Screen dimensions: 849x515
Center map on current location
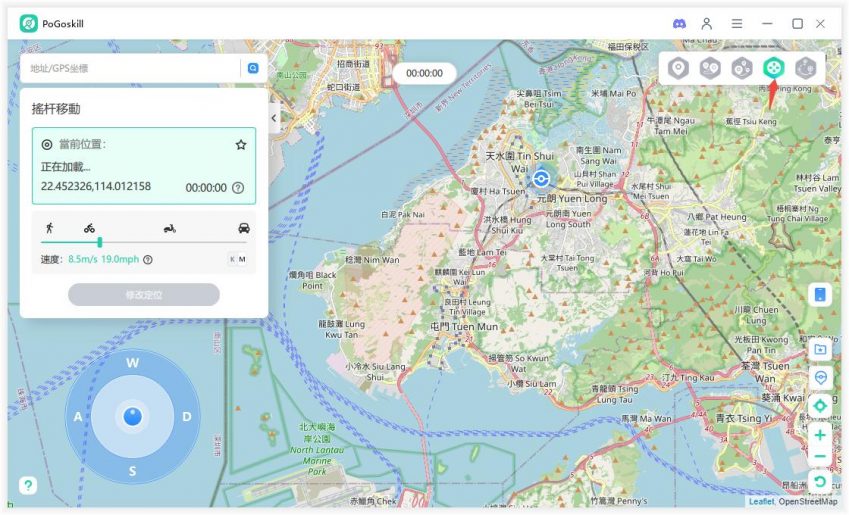click(x=820, y=405)
